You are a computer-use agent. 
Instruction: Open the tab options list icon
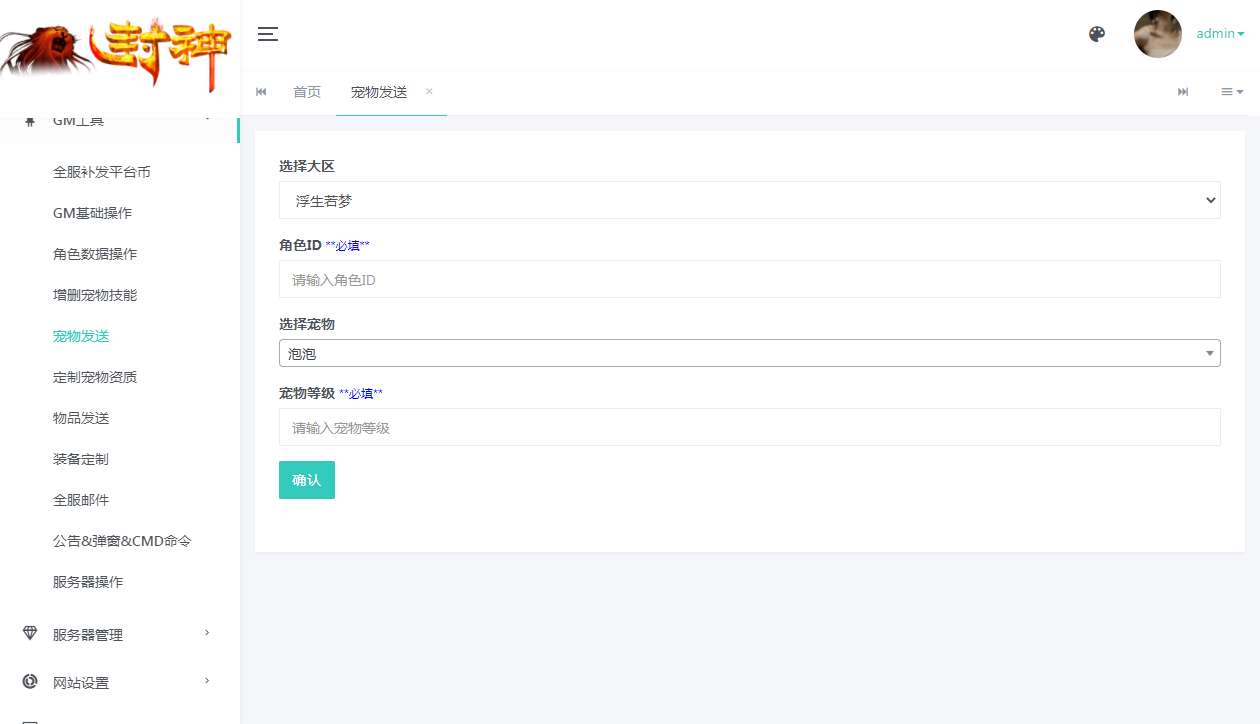click(x=1230, y=91)
